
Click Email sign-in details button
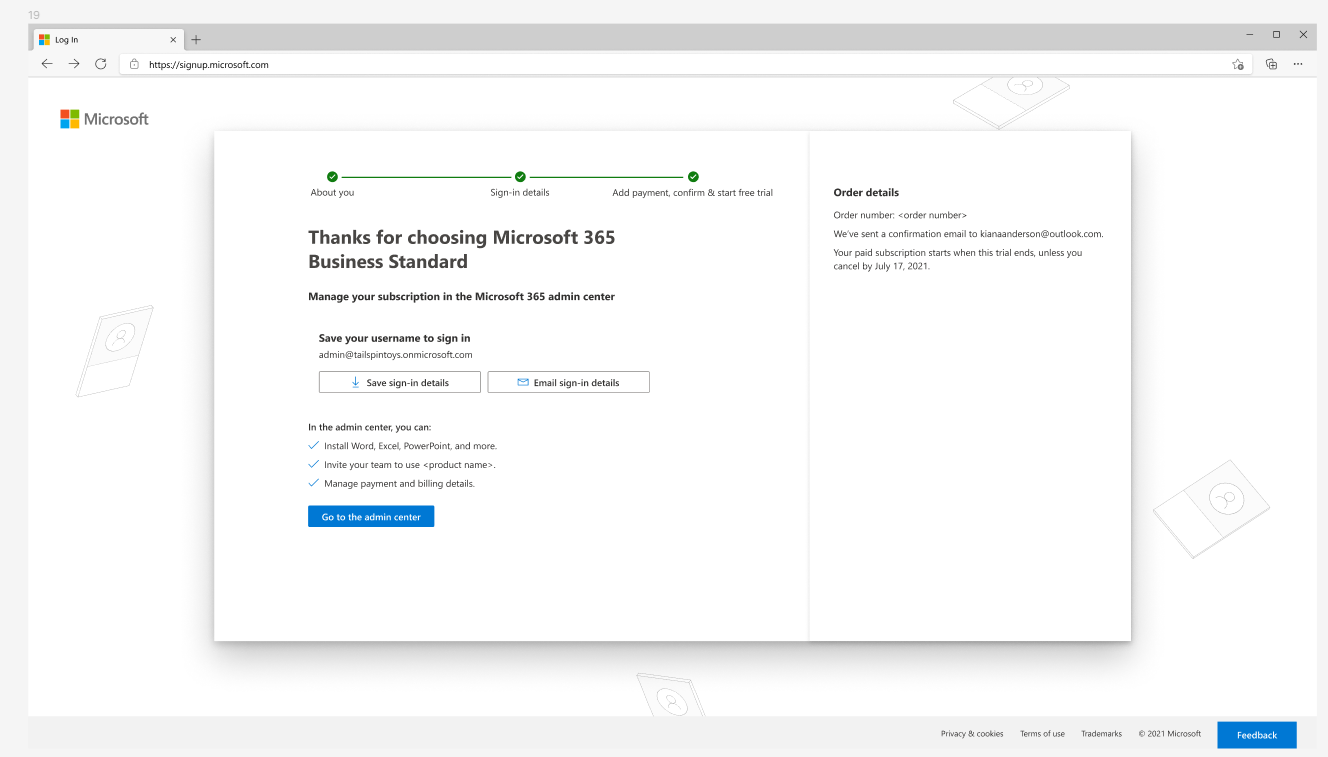(x=569, y=382)
